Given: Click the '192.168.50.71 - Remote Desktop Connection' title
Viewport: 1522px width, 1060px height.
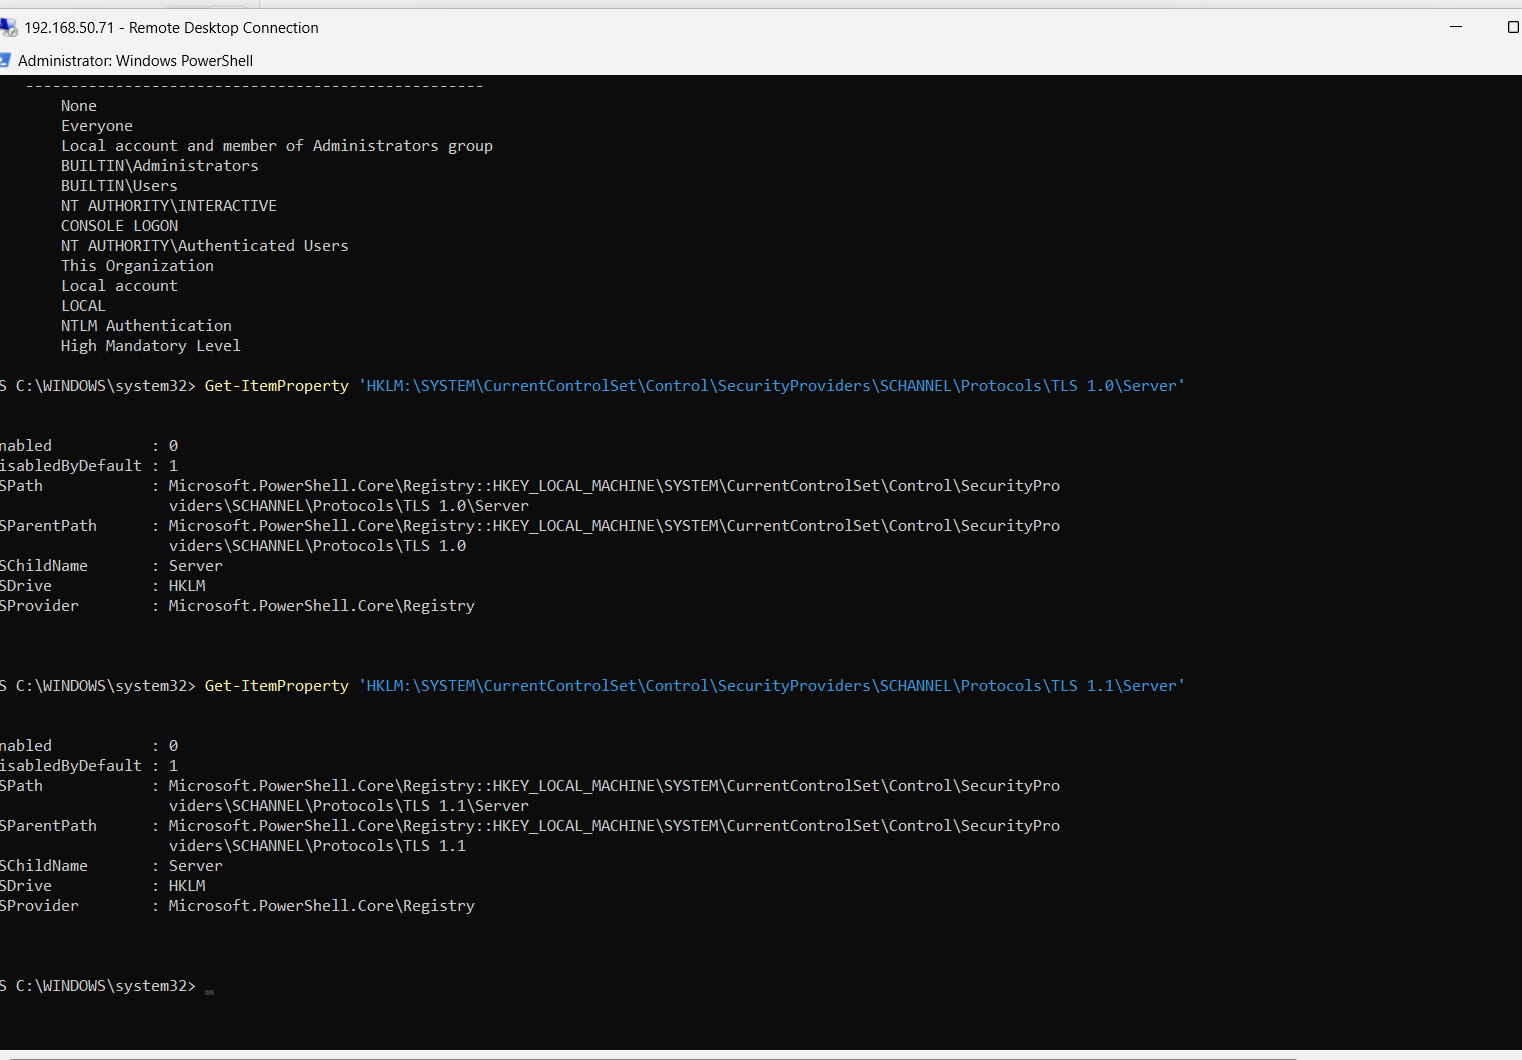Looking at the screenshot, I should click(x=172, y=28).
